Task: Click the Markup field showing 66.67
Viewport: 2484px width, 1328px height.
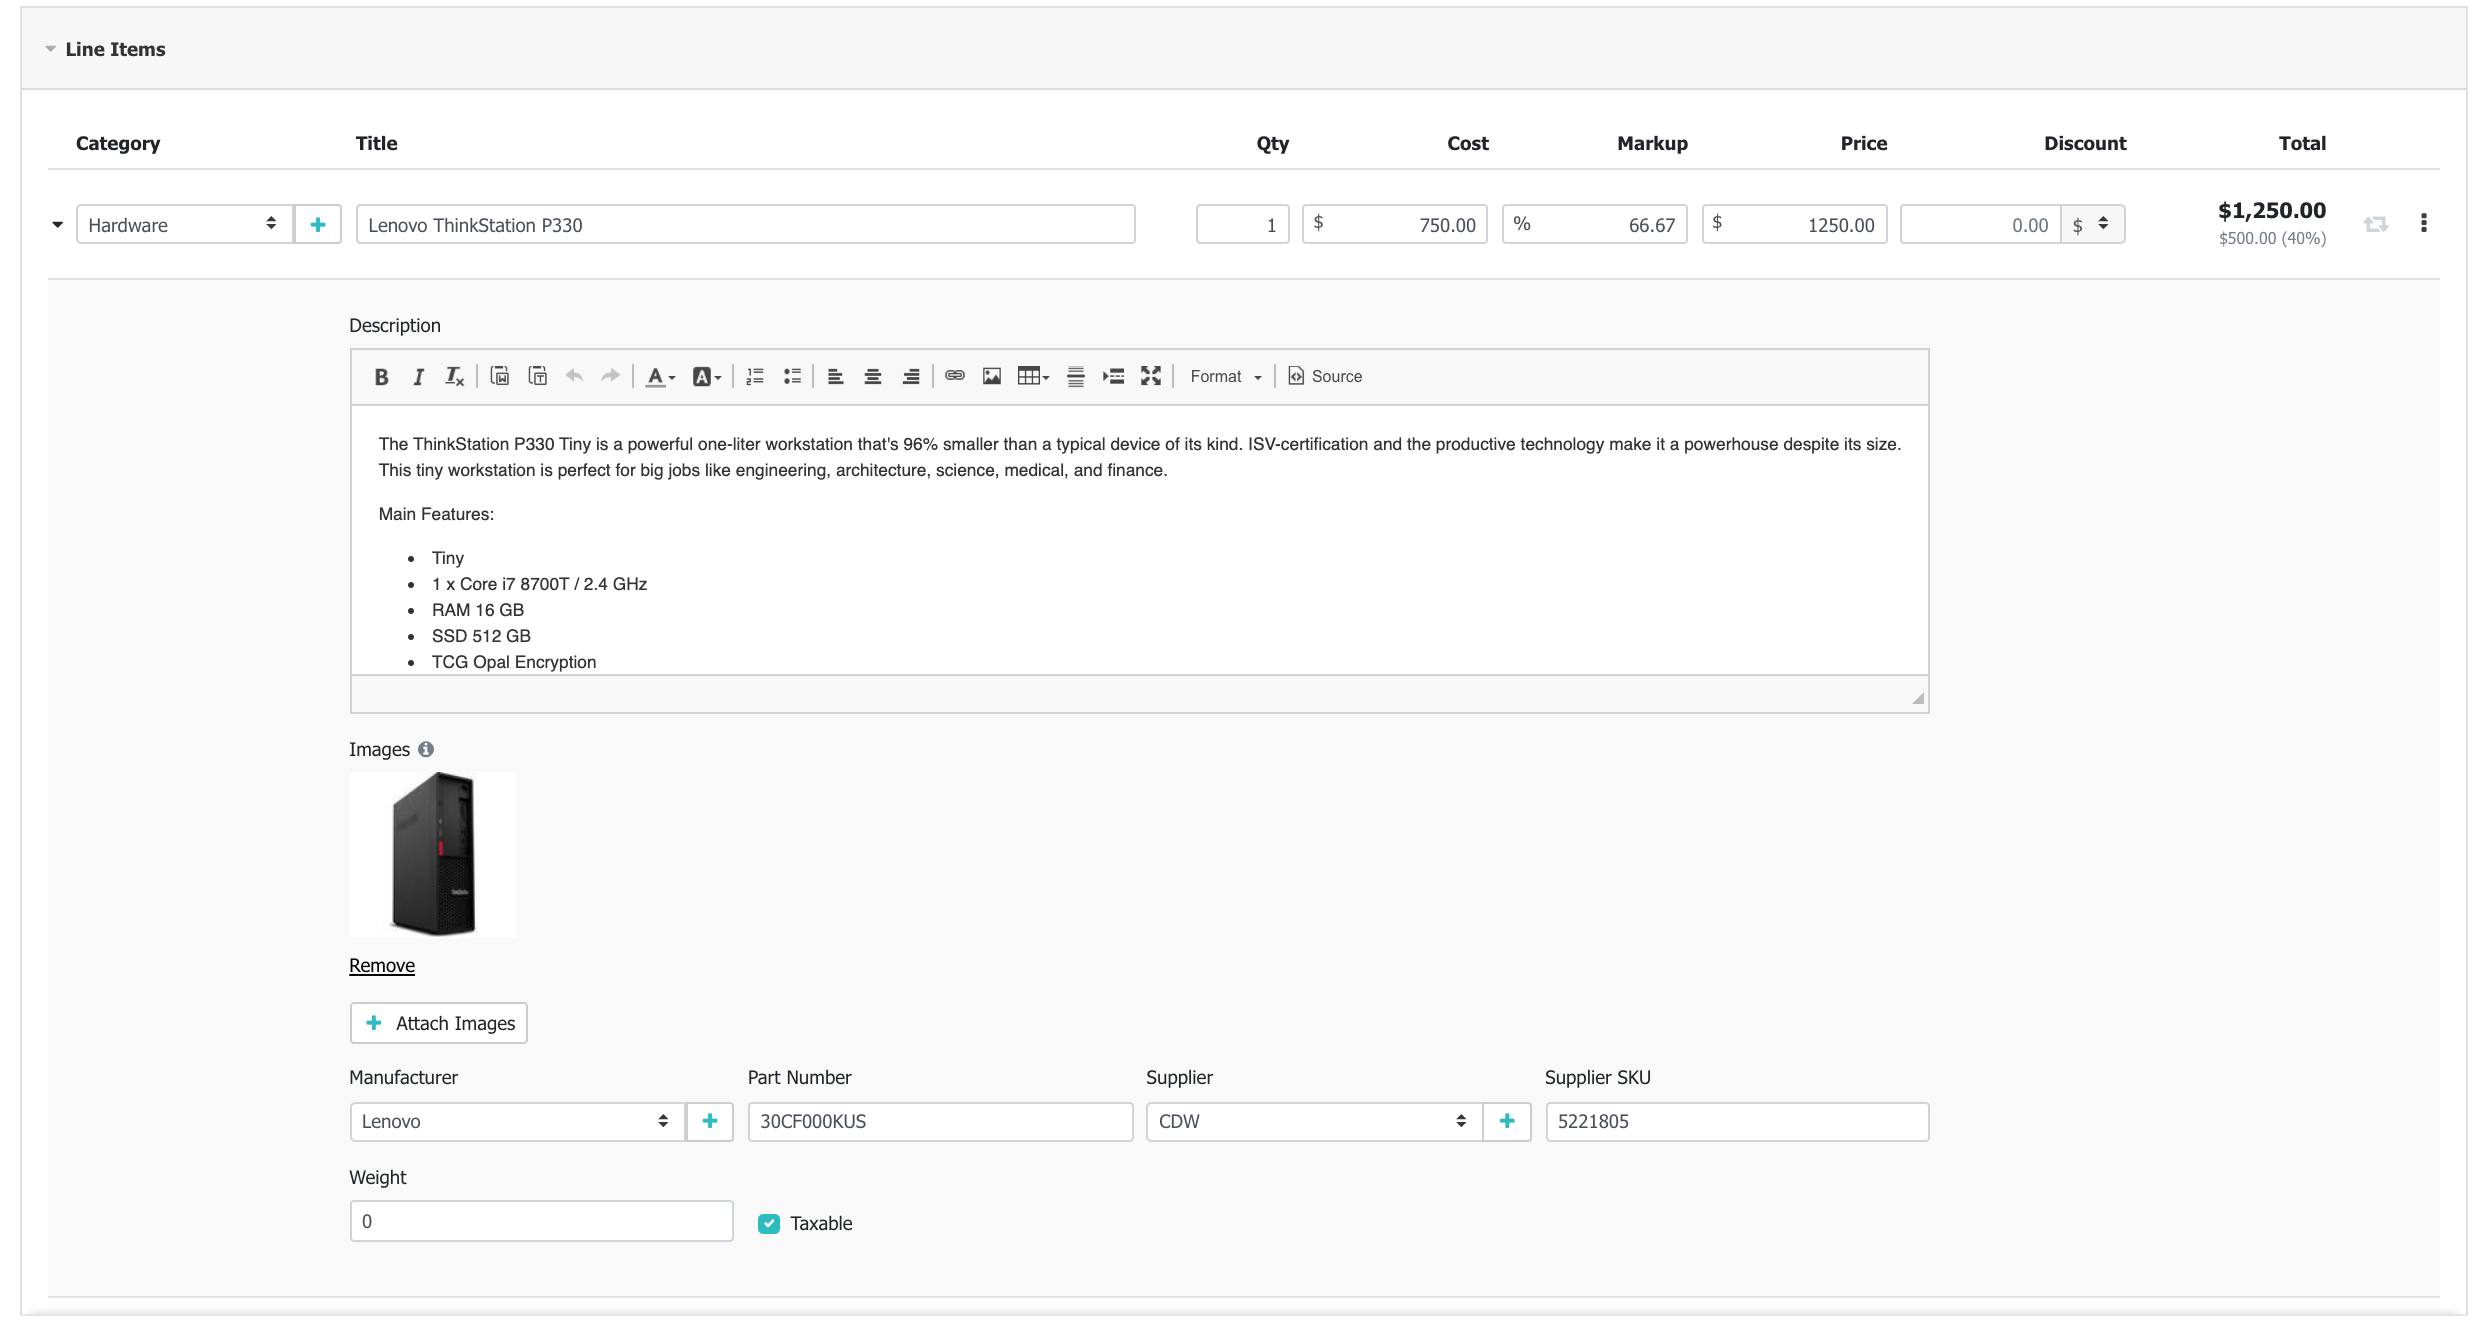Action: point(1595,224)
